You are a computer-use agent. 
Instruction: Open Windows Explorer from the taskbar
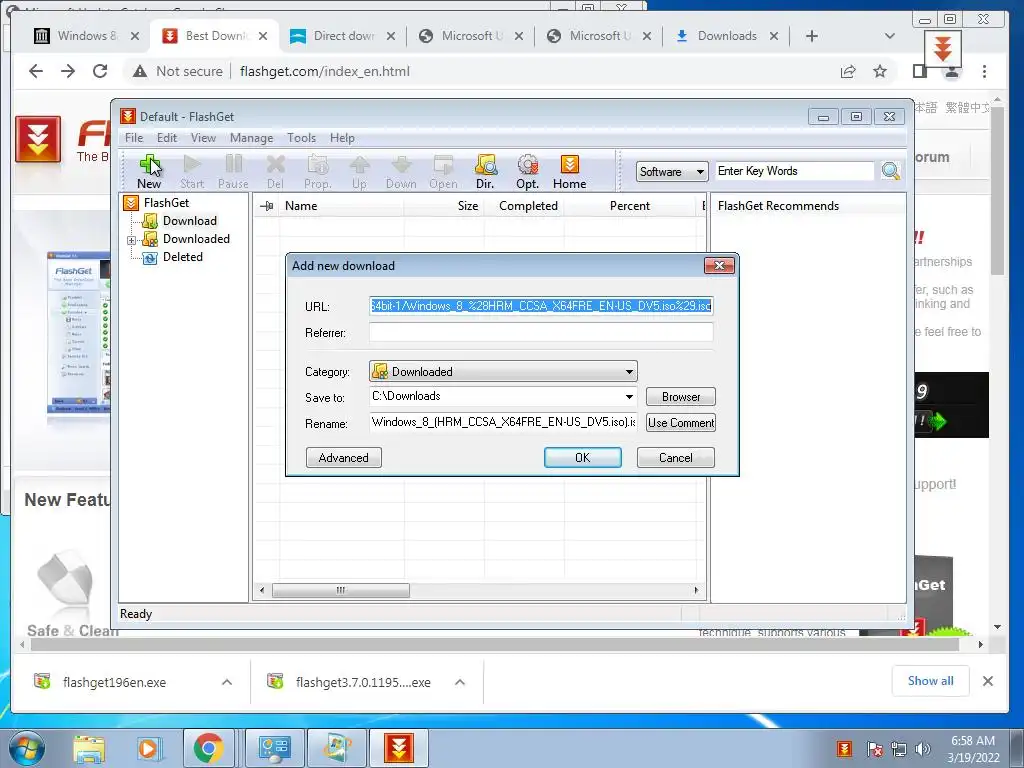pyautogui.click(x=89, y=748)
